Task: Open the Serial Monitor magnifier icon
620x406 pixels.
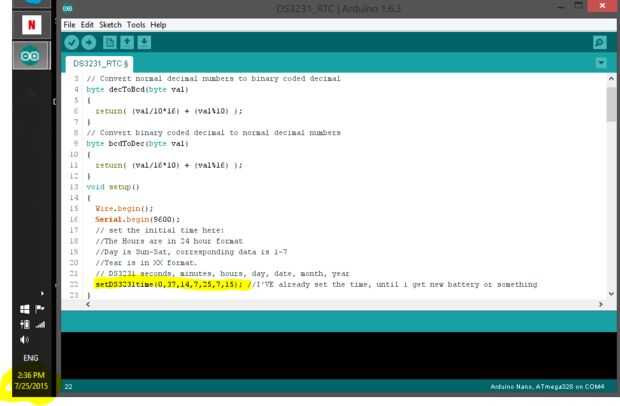Action: (x=600, y=42)
